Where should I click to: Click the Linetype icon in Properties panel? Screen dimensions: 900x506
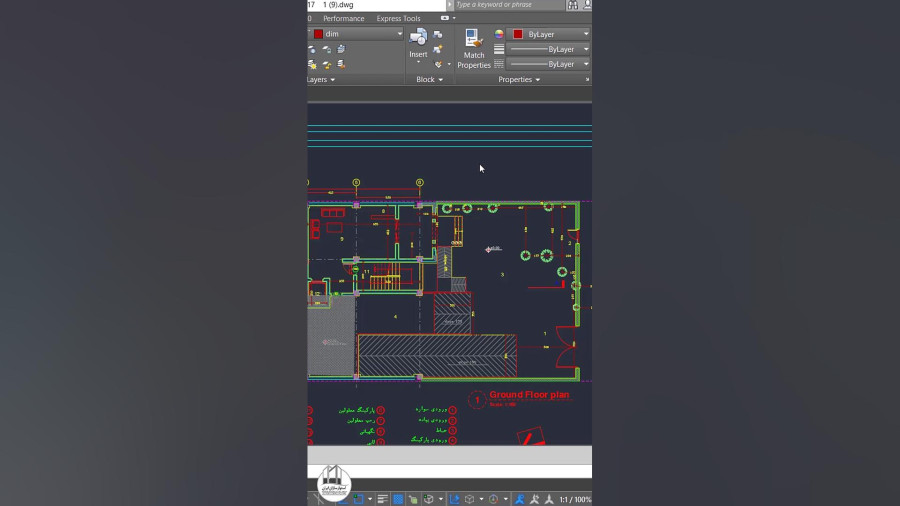point(499,64)
